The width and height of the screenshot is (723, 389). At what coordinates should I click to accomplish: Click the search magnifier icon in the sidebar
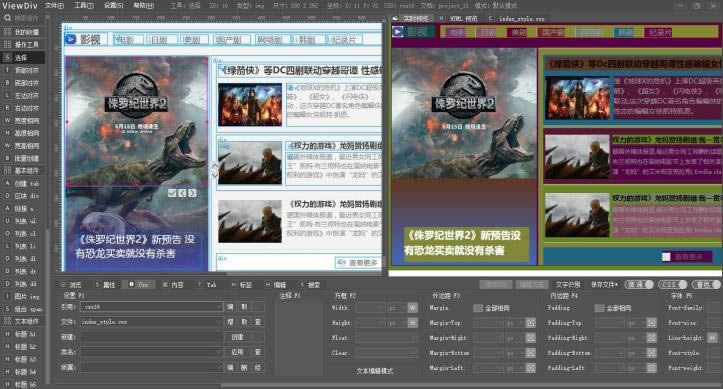7,18
